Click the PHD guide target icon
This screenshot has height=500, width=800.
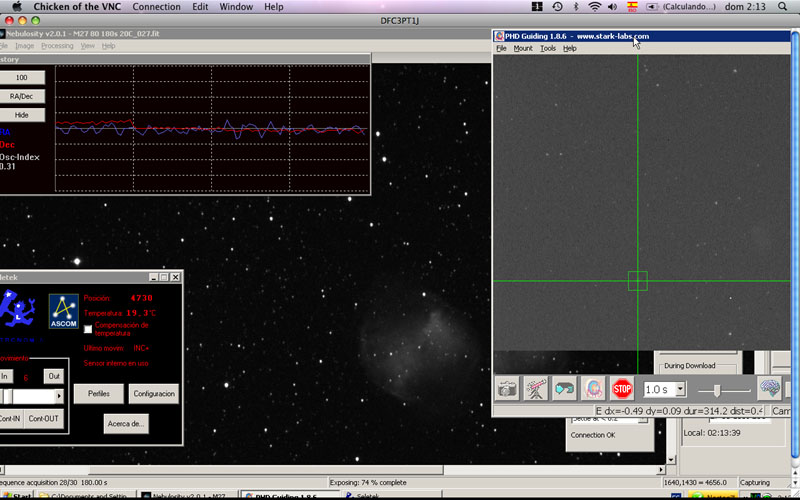pos(593,389)
